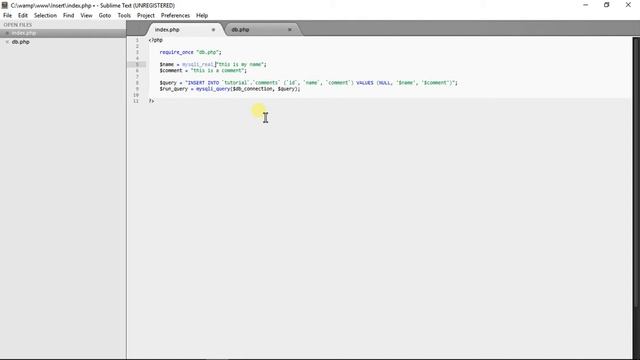This screenshot has height=360, width=640.
Task: Restore down the Sublime Text window
Action: tap(607, 5)
